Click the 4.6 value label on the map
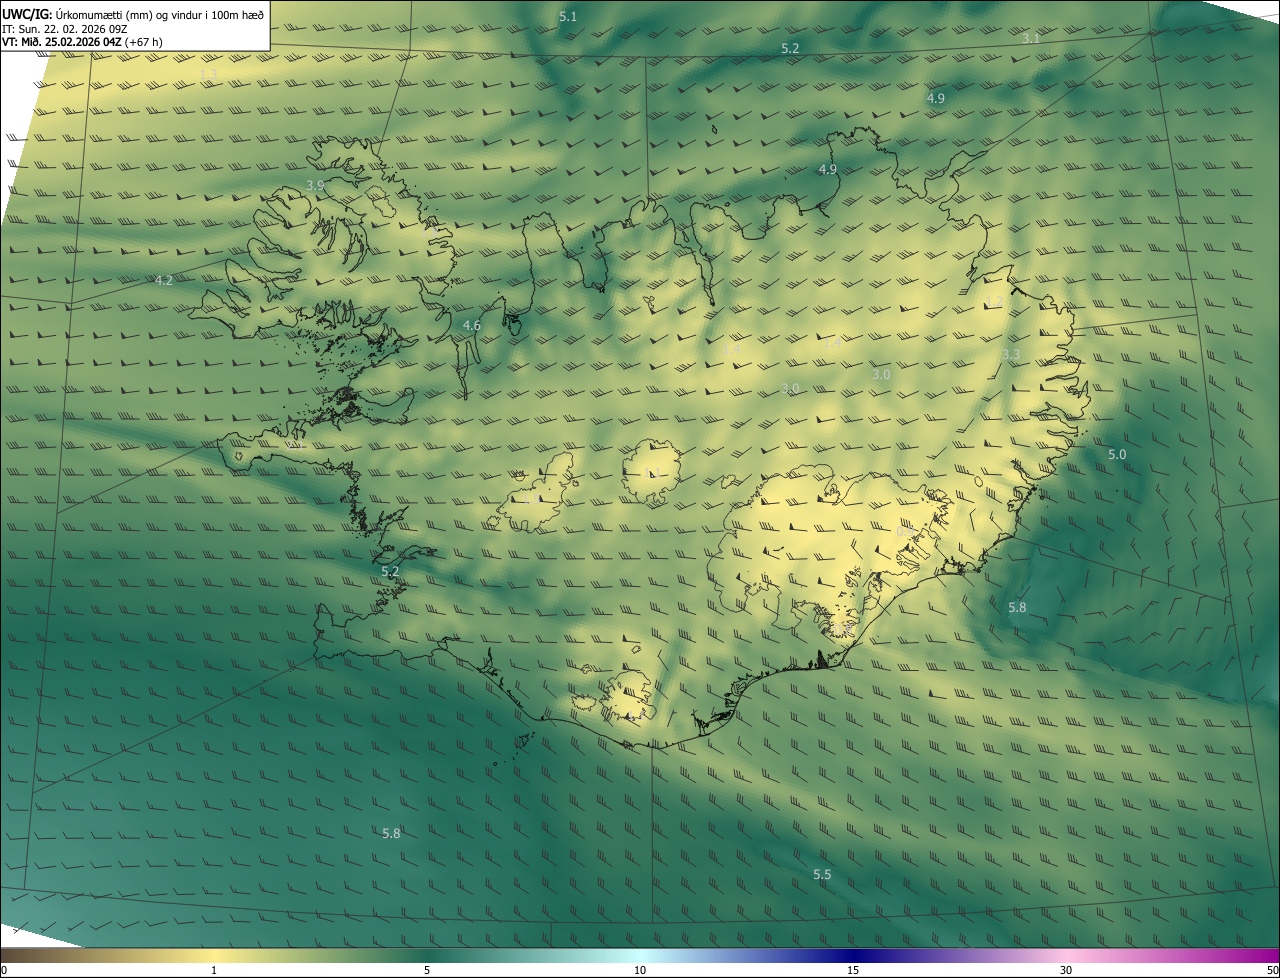 [471, 326]
